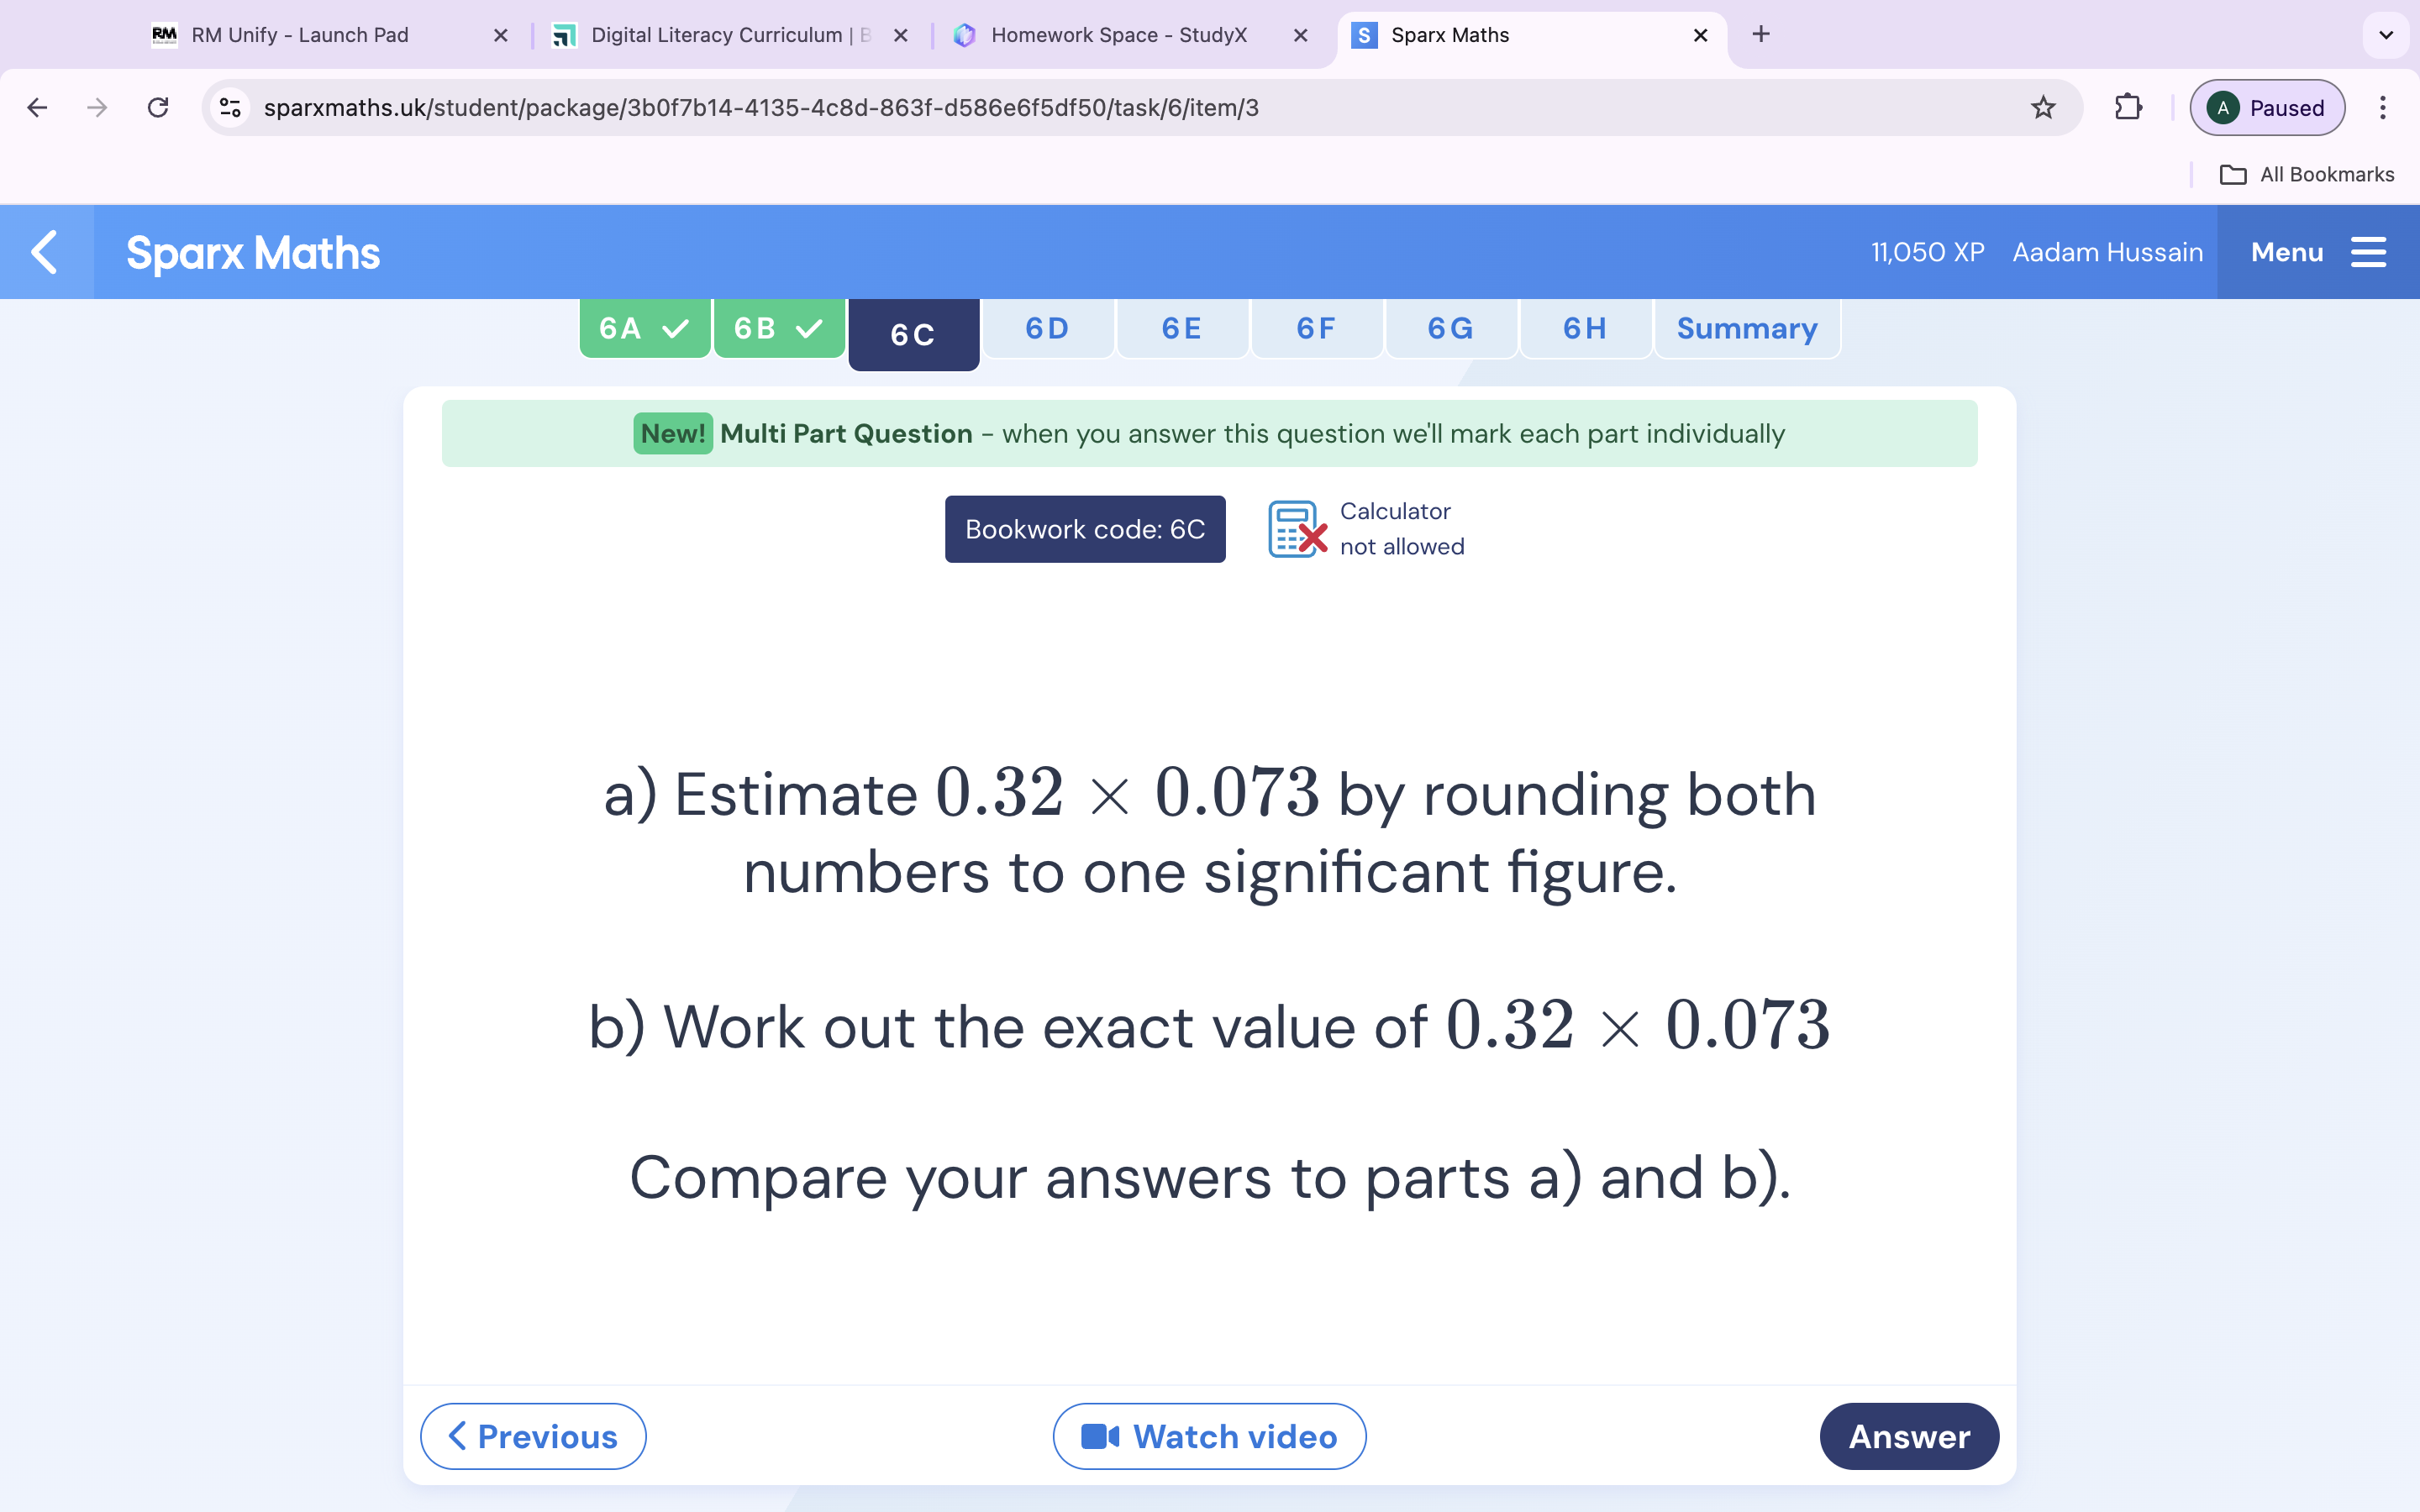Open the Extensions puzzle icon
The image size is (2420, 1512).
[2128, 107]
